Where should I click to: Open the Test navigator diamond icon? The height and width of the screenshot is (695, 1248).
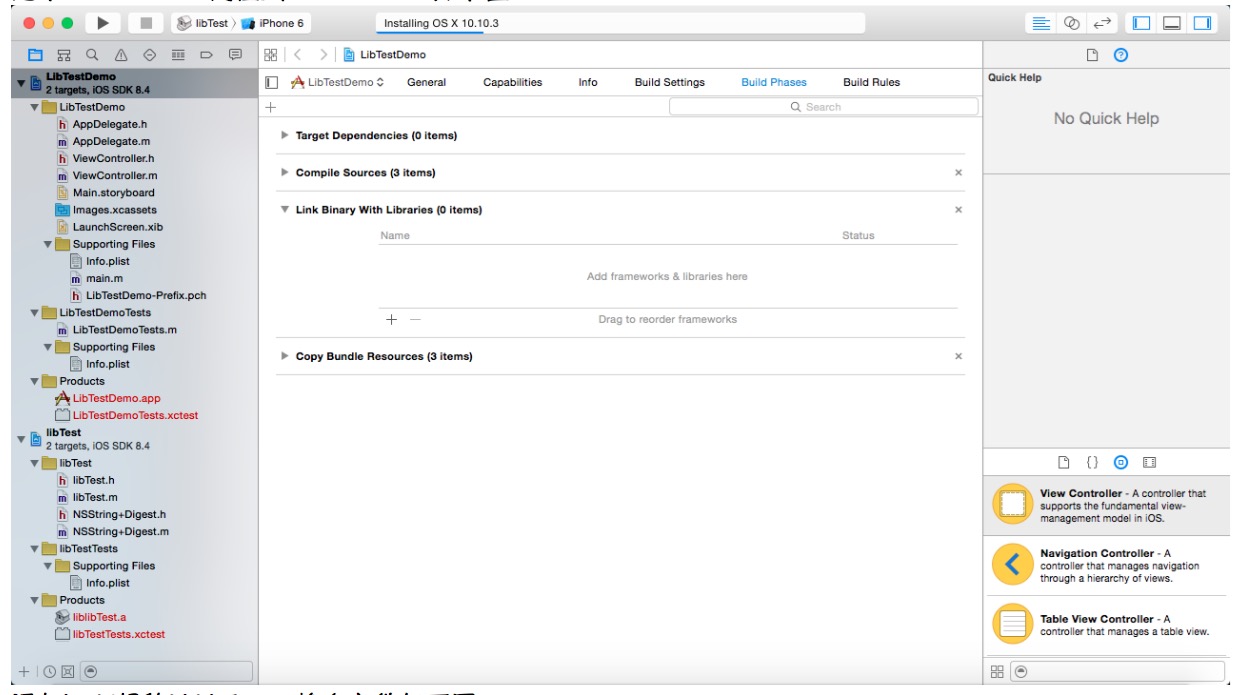(150, 54)
